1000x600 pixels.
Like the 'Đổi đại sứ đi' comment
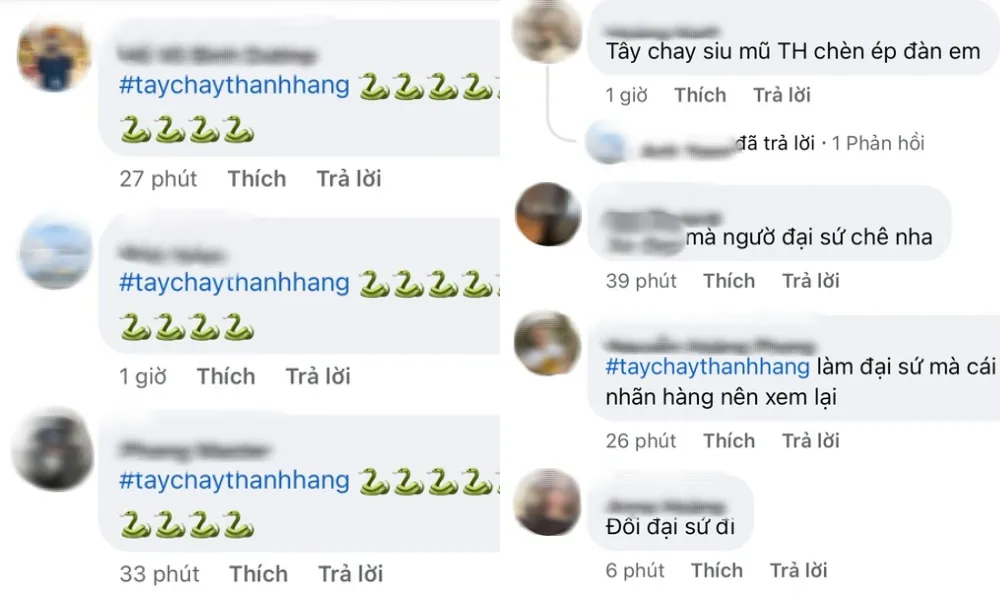[717, 570]
